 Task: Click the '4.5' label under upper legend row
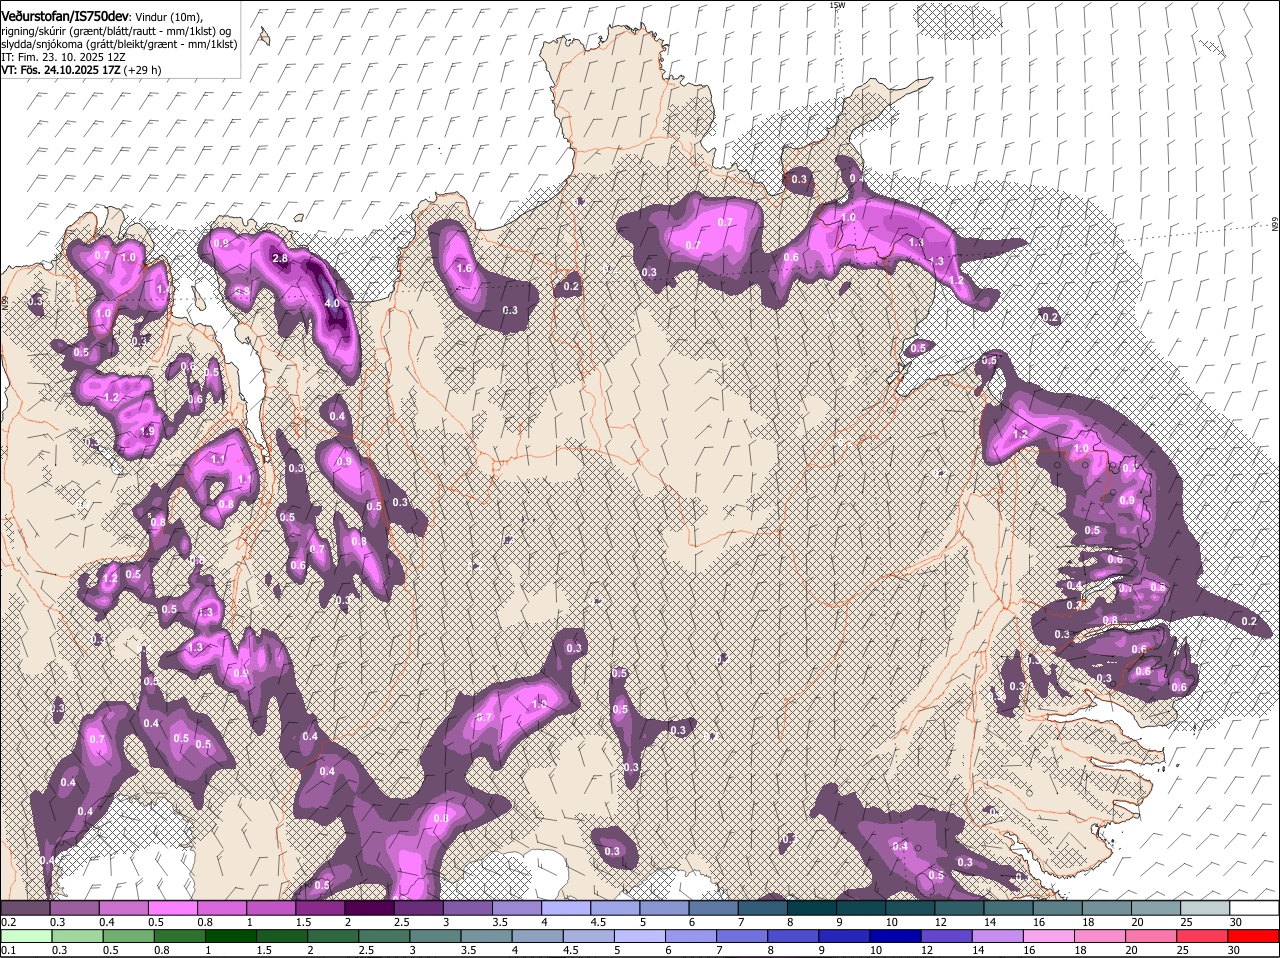pos(598,922)
